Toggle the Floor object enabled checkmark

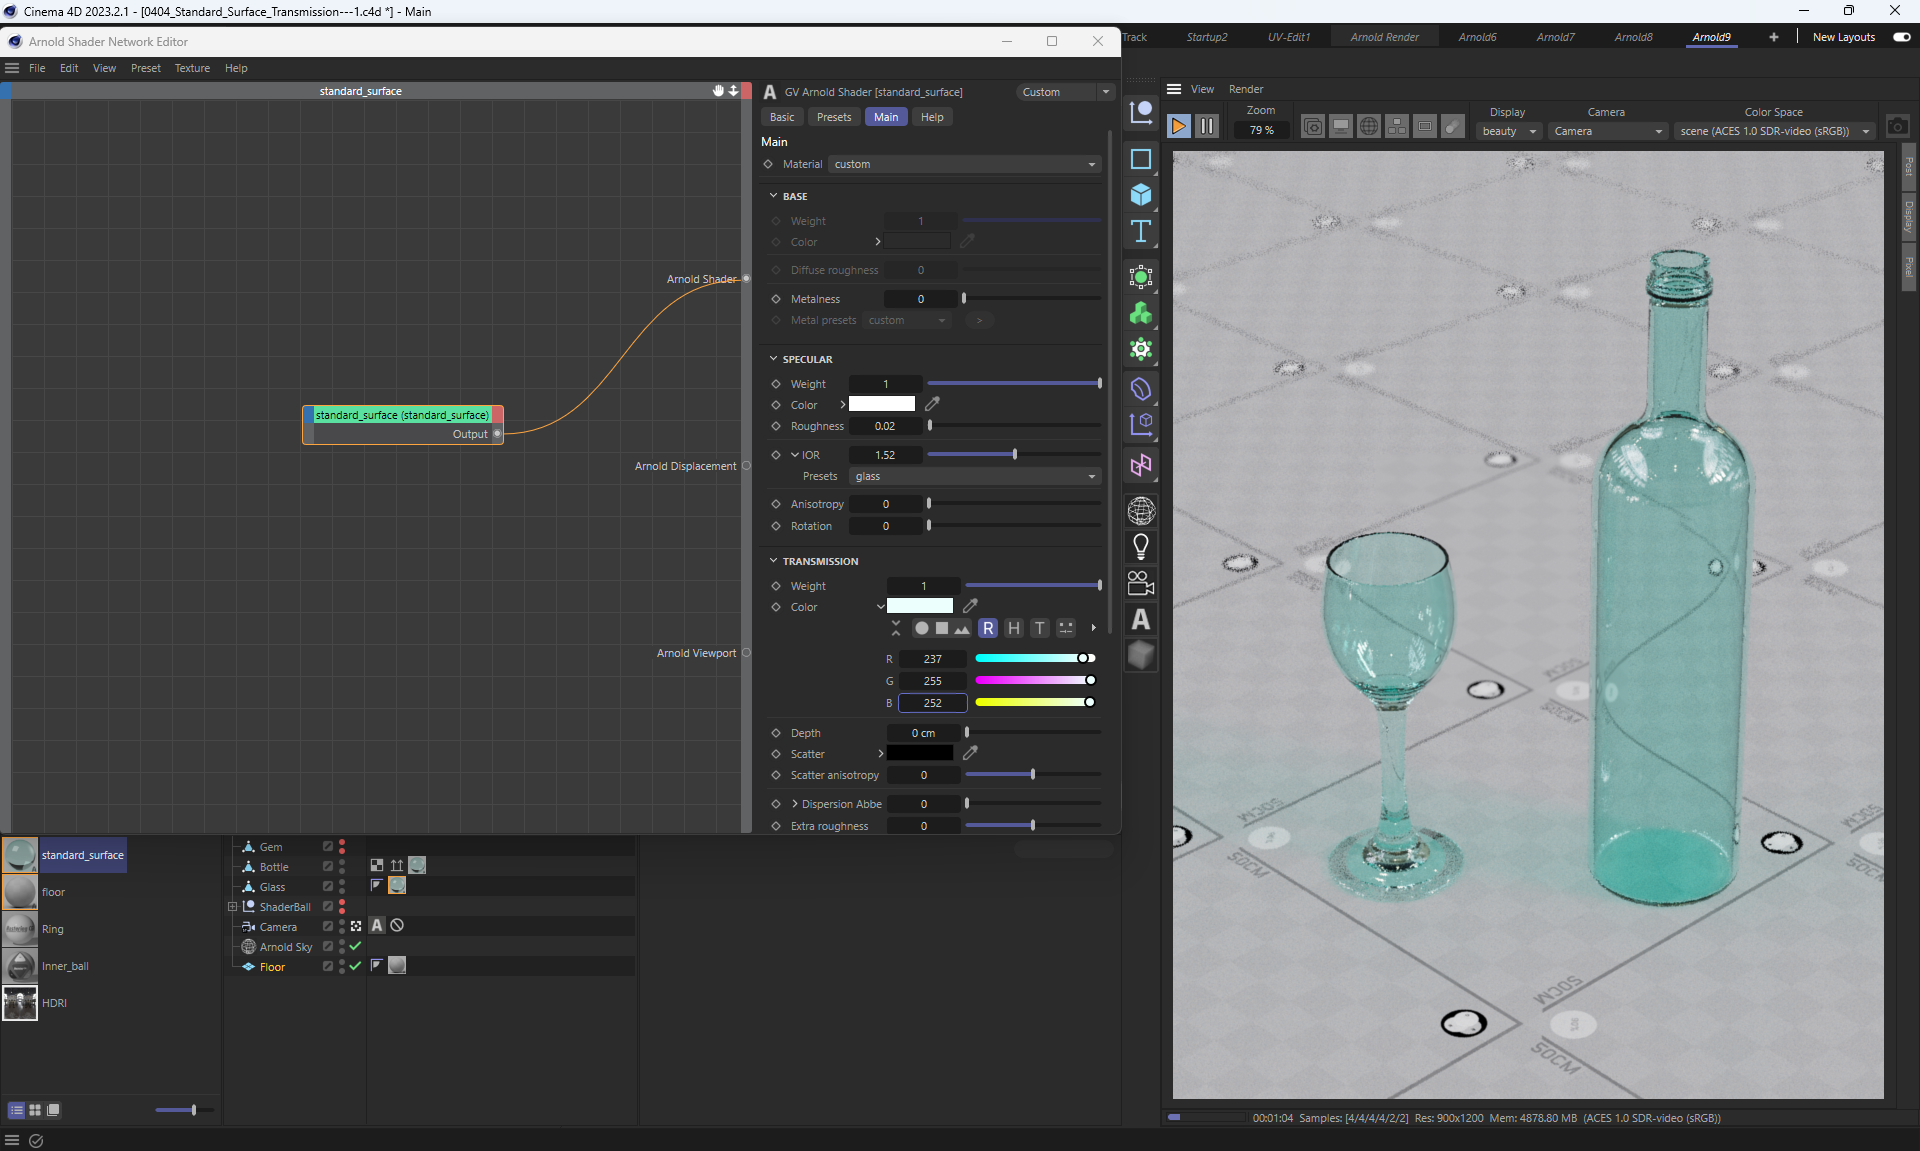point(355,966)
